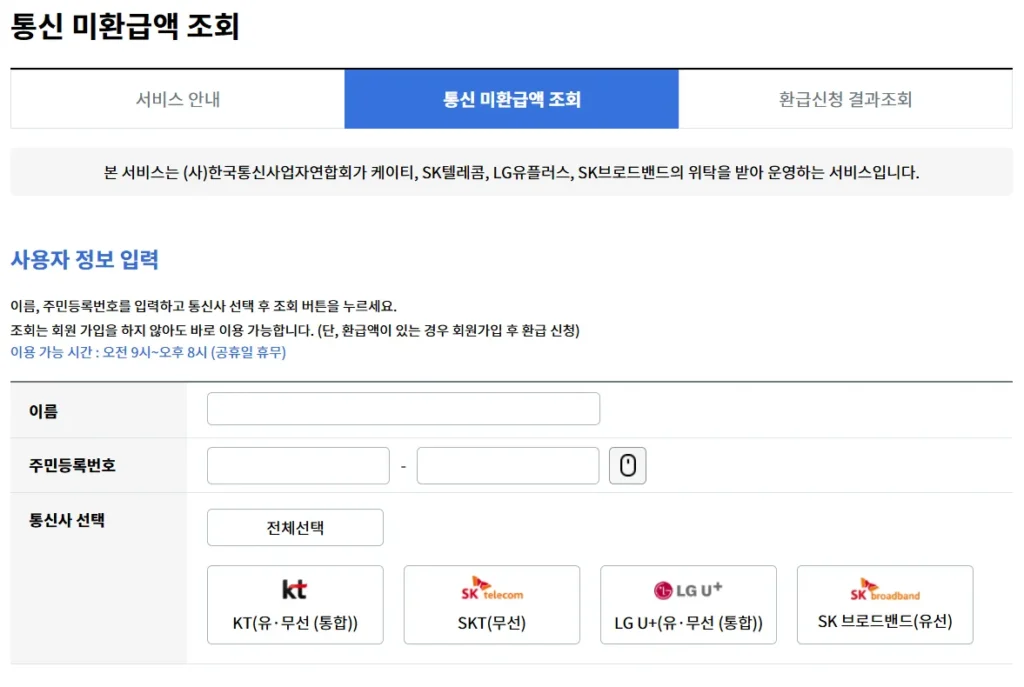Click the service operator notice banner
The width and height of the screenshot is (1024, 687).
512,173
